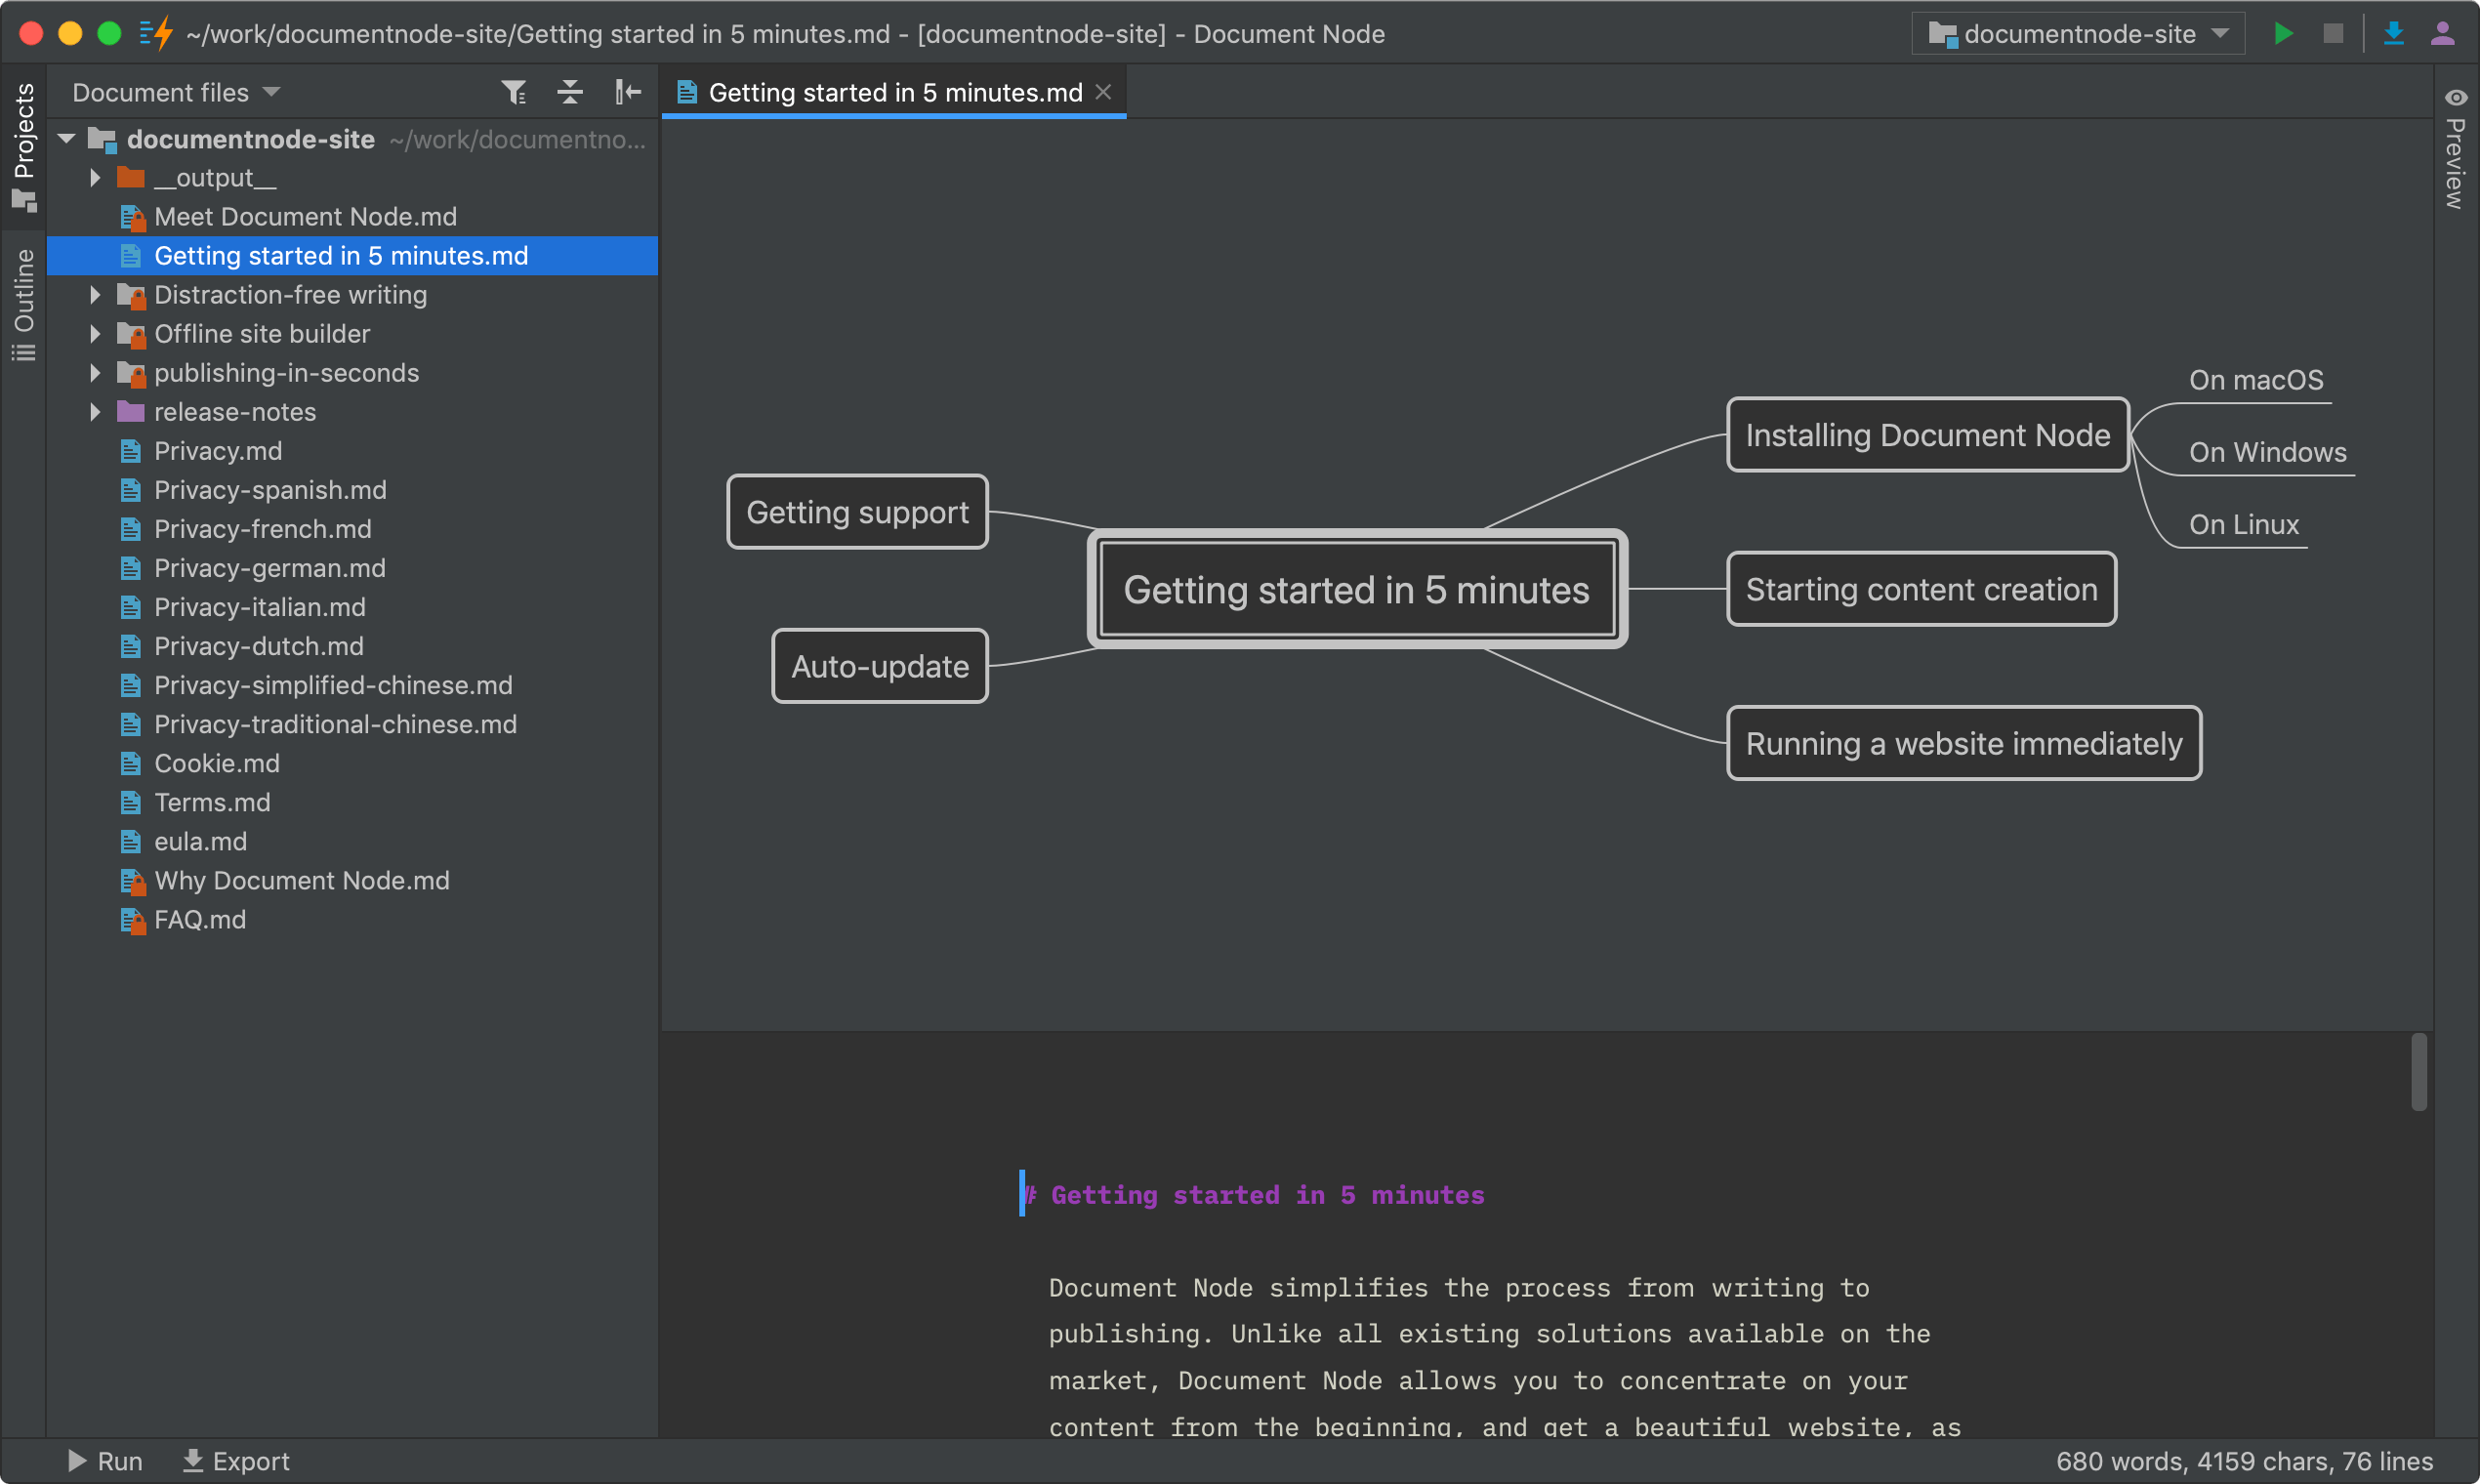The width and height of the screenshot is (2480, 1484).
Task: Click the On Linux mind map leaf
Action: click(2244, 524)
